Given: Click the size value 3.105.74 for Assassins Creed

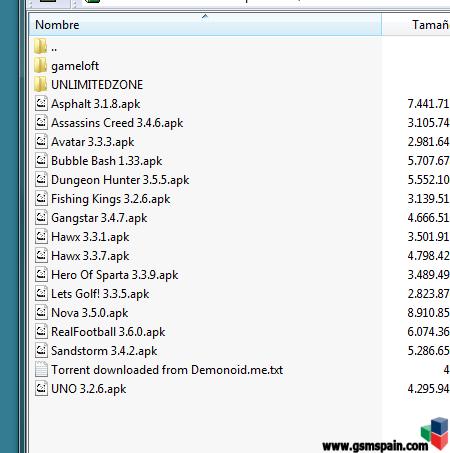Looking at the screenshot, I should [429, 123].
